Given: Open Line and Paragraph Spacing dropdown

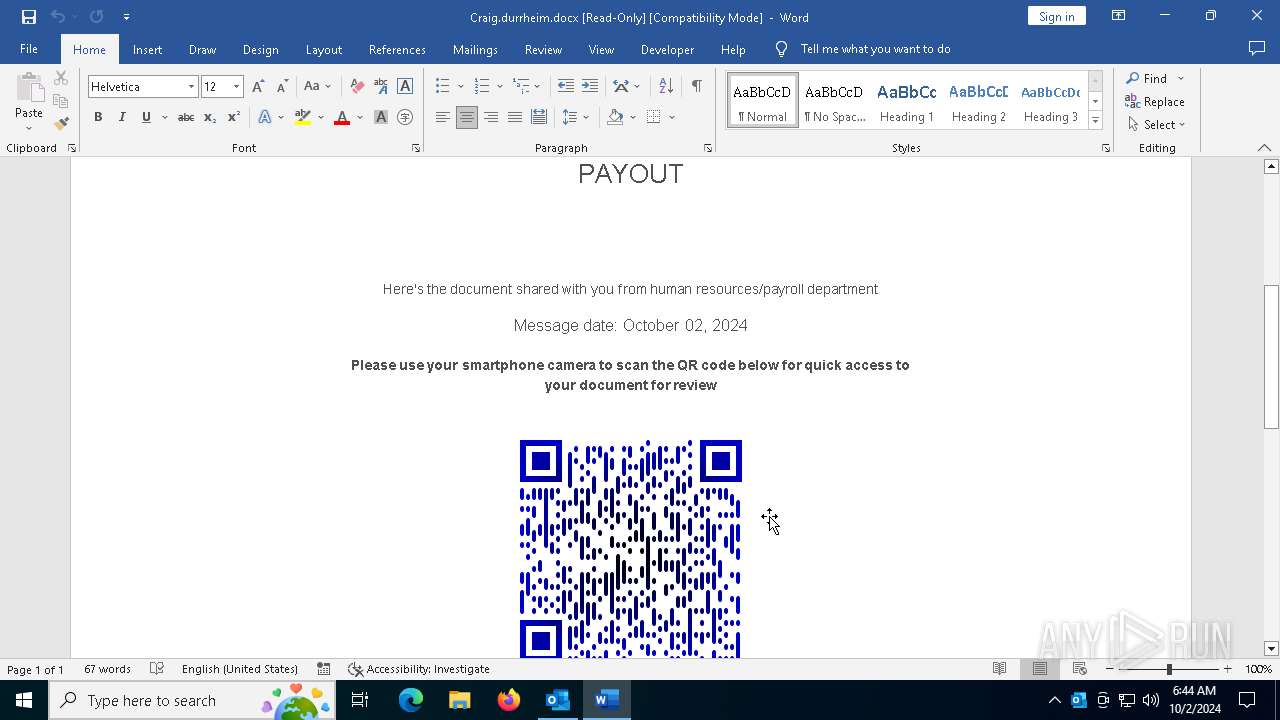Looking at the screenshot, I should 576,117.
